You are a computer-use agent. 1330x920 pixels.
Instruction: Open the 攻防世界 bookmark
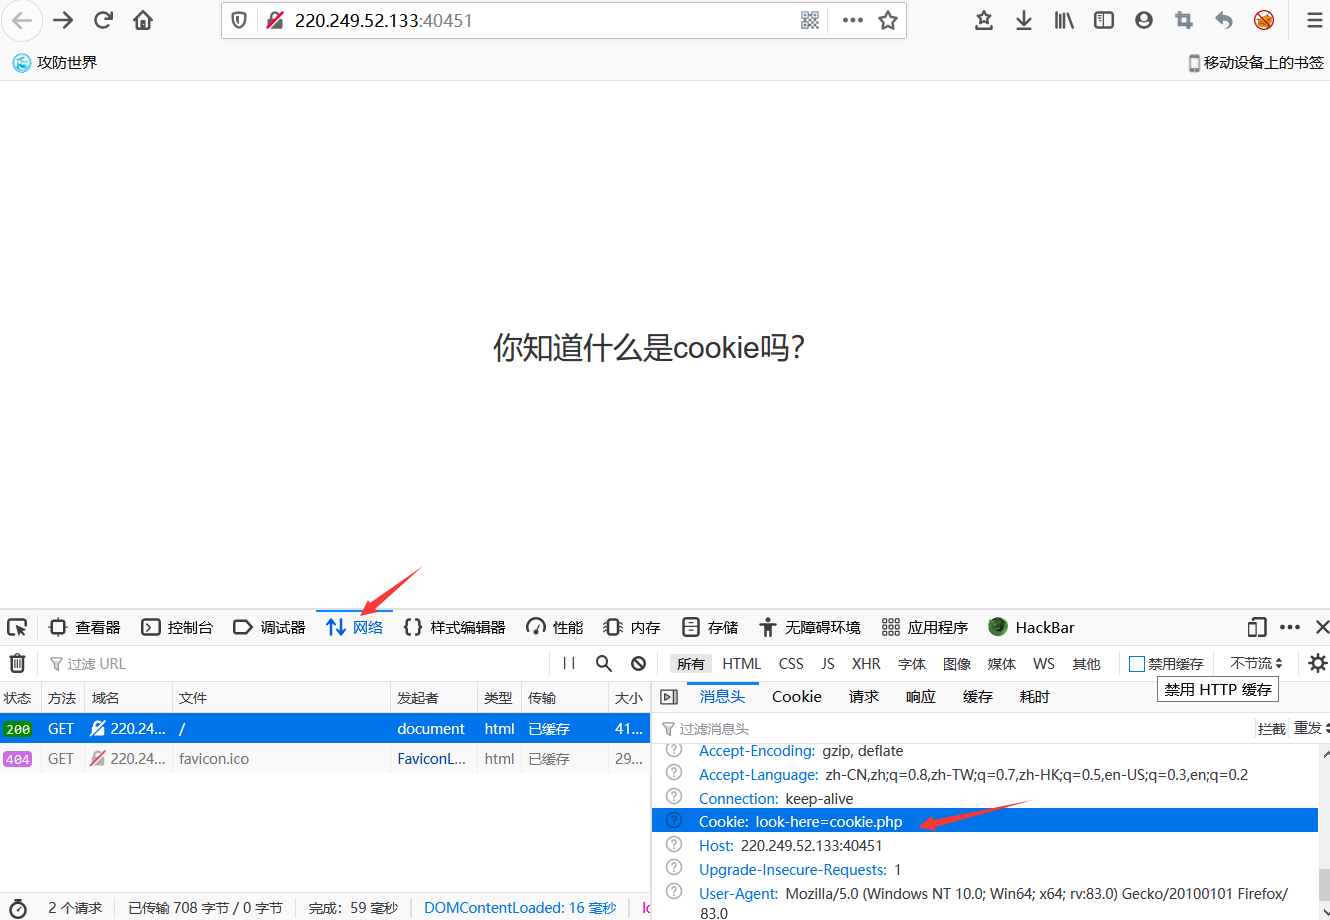pyautogui.click(x=55, y=62)
